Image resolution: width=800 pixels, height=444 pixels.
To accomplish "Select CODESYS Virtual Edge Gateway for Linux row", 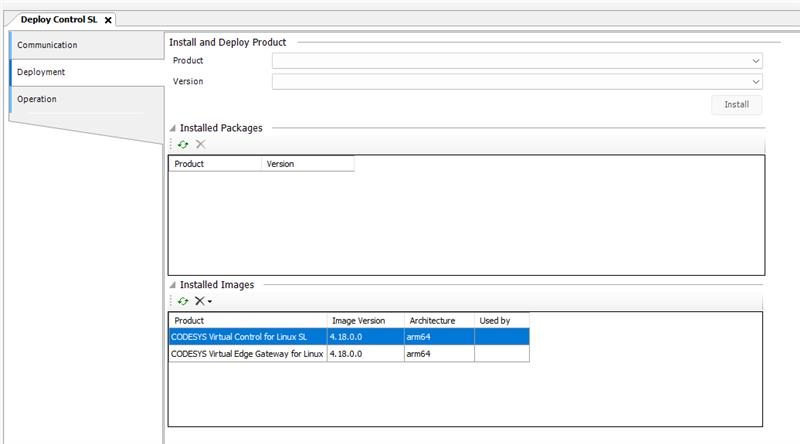I will tap(247, 353).
